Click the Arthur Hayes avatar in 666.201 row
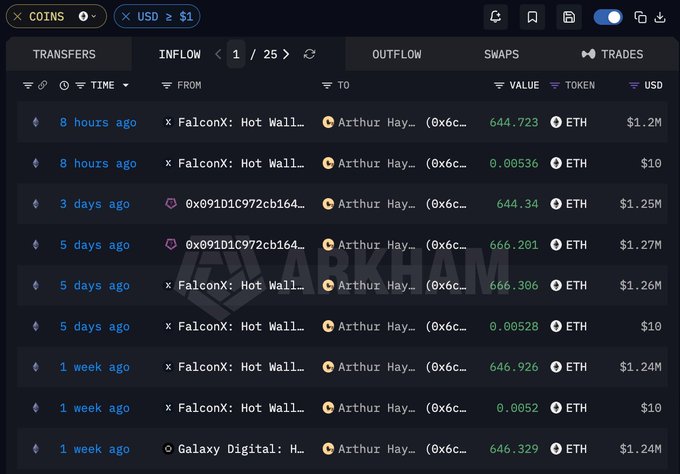 click(x=328, y=245)
